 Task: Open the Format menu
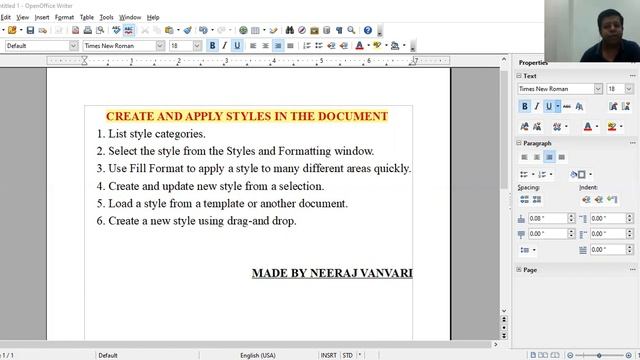point(64,17)
